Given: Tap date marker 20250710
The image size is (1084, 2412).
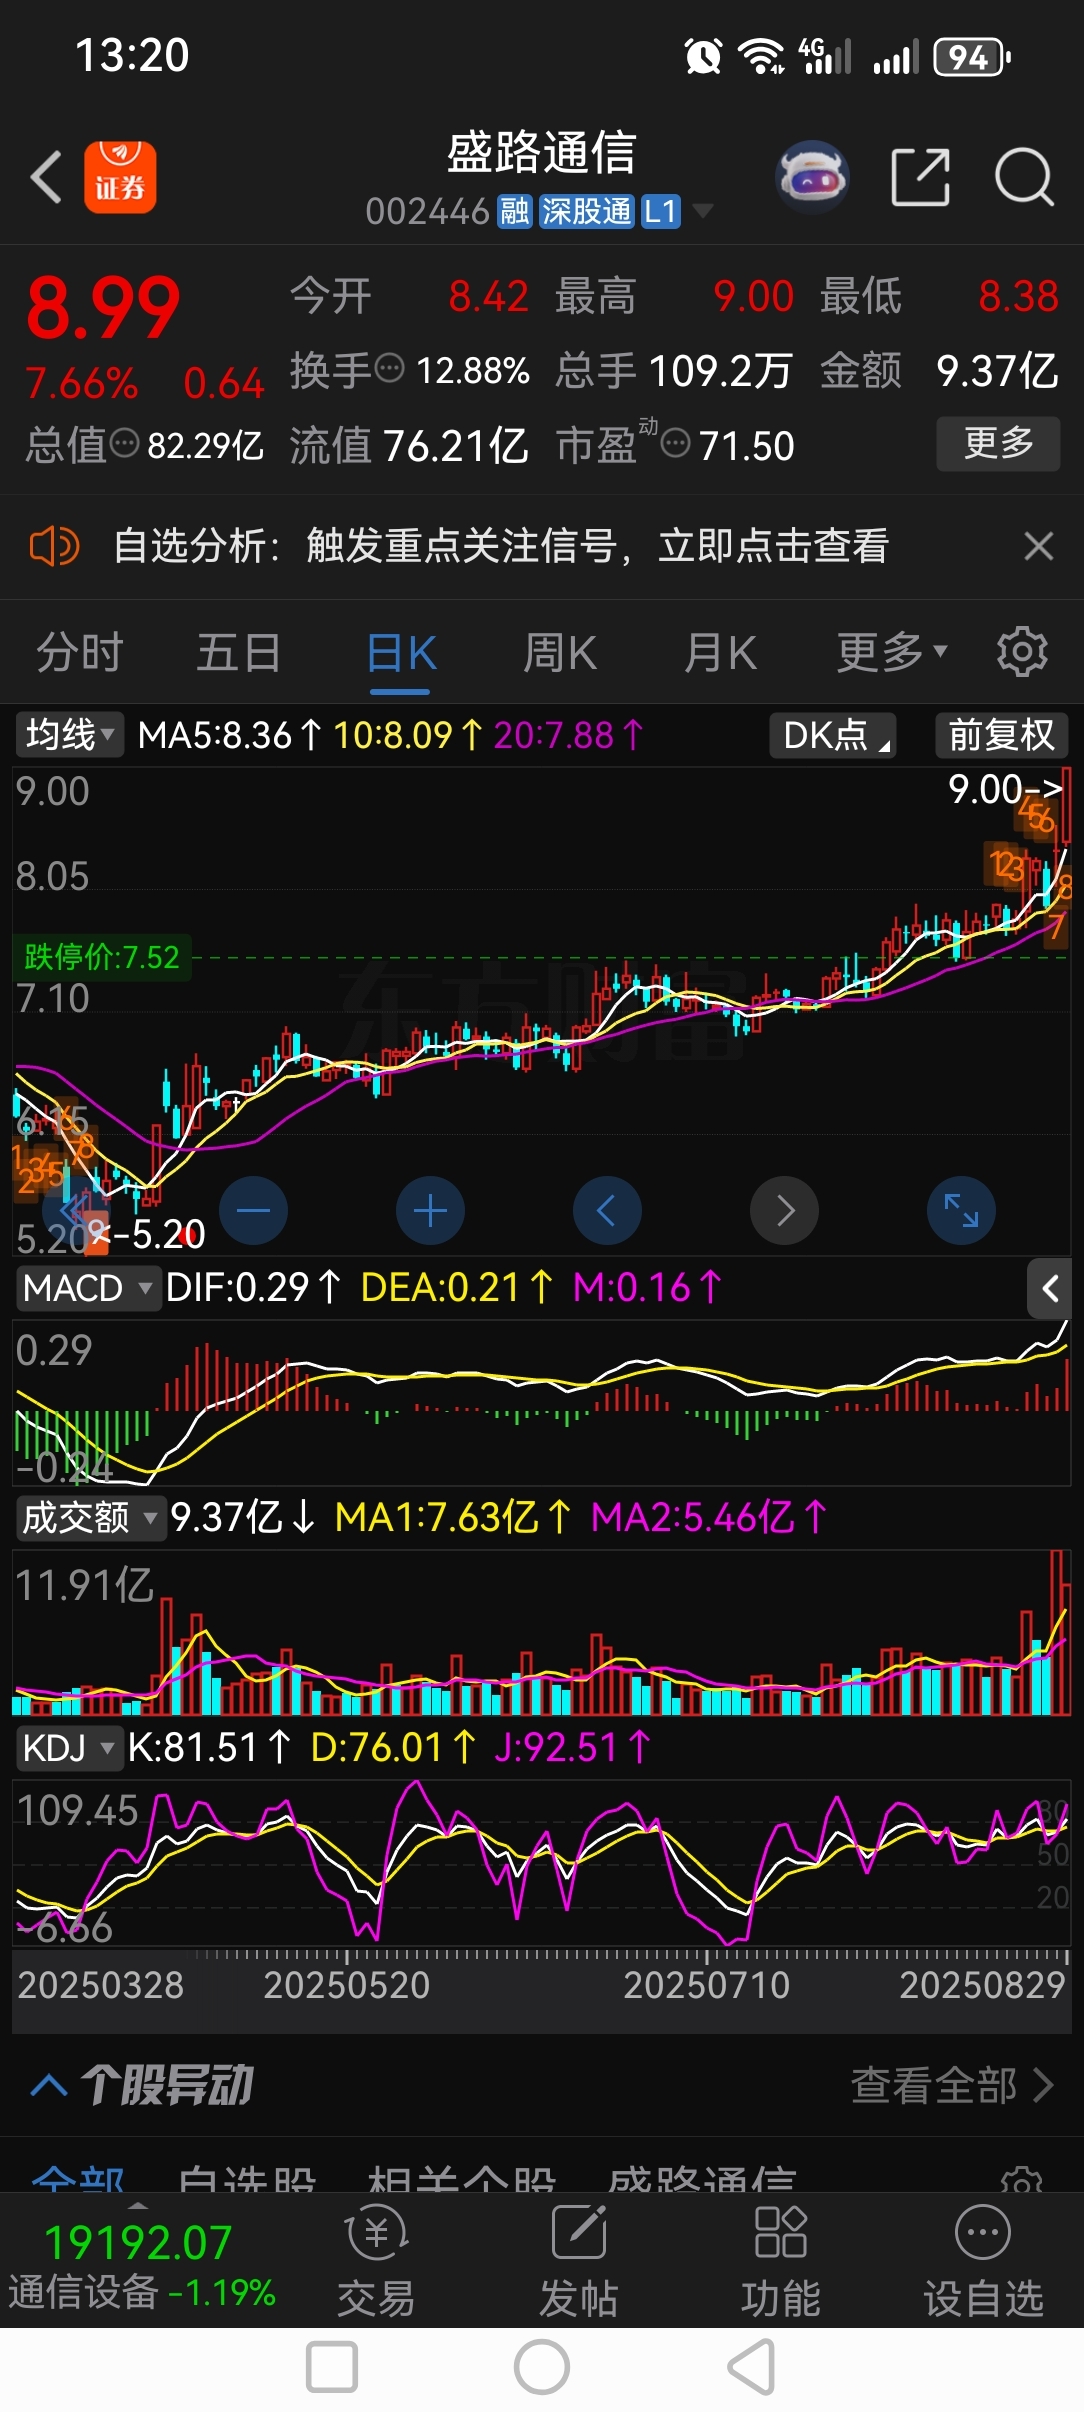Looking at the screenshot, I should pyautogui.click(x=707, y=1985).
